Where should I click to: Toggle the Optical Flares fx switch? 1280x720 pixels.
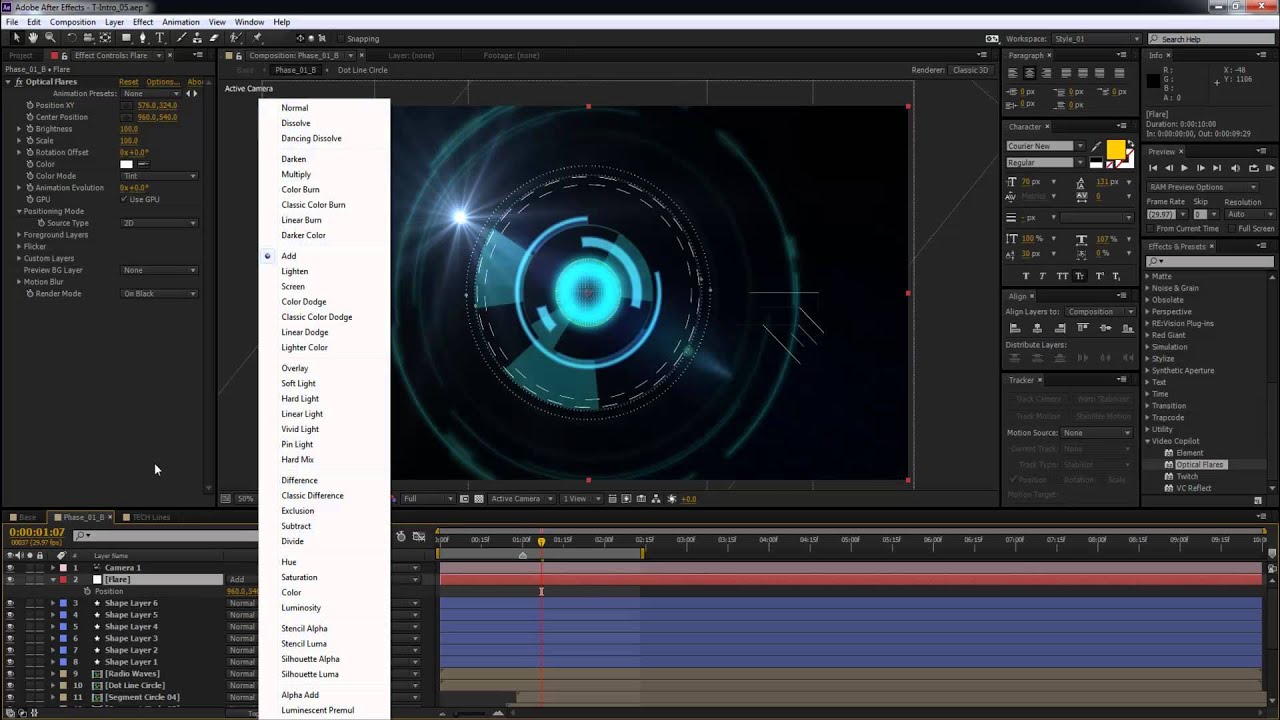click(19, 82)
